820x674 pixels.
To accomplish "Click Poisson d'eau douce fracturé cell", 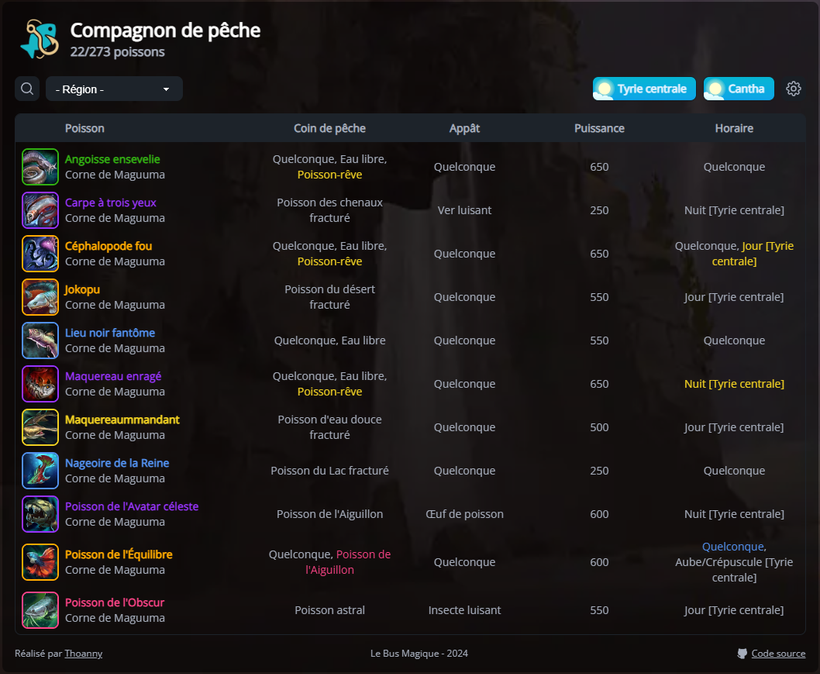I will [329, 427].
